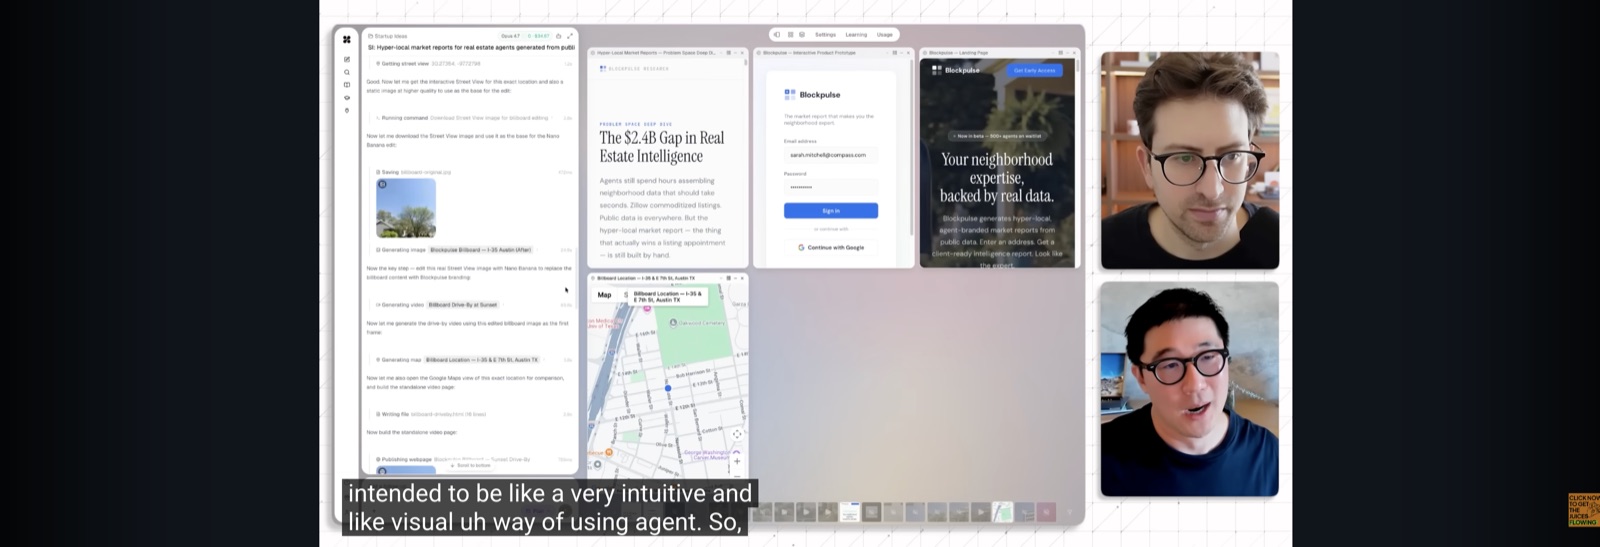Open Blockpulse Billboard I-35 Austin (After) chip
Viewport: 1600px width, 547px height.
(x=481, y=250)
